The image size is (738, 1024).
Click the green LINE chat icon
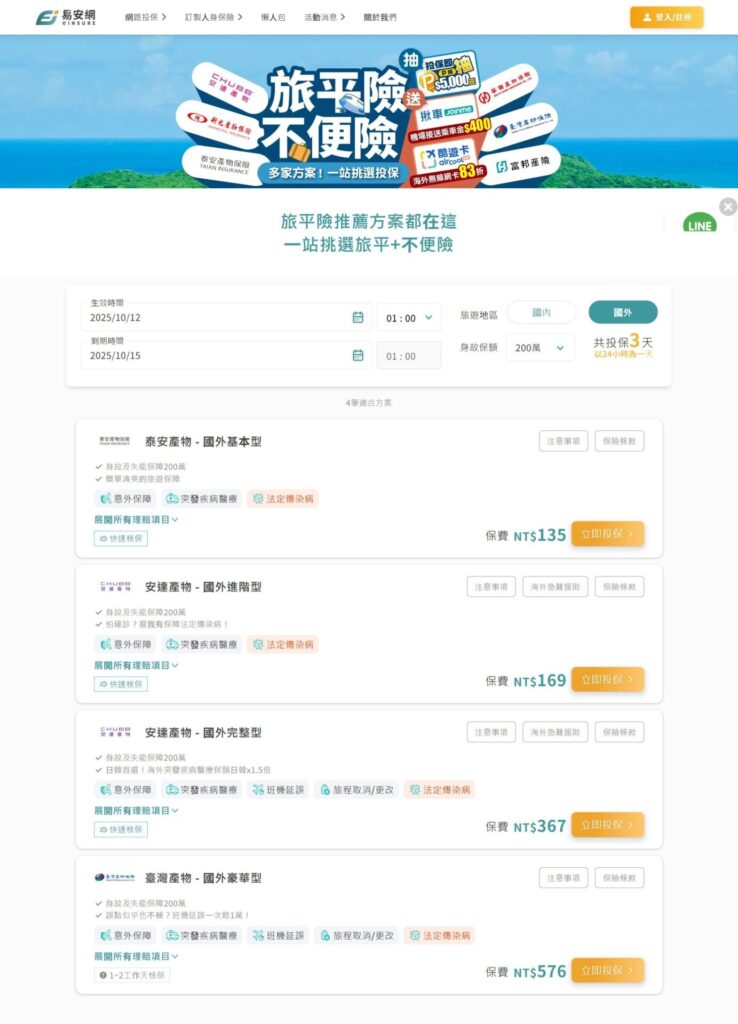coord(700,225)
